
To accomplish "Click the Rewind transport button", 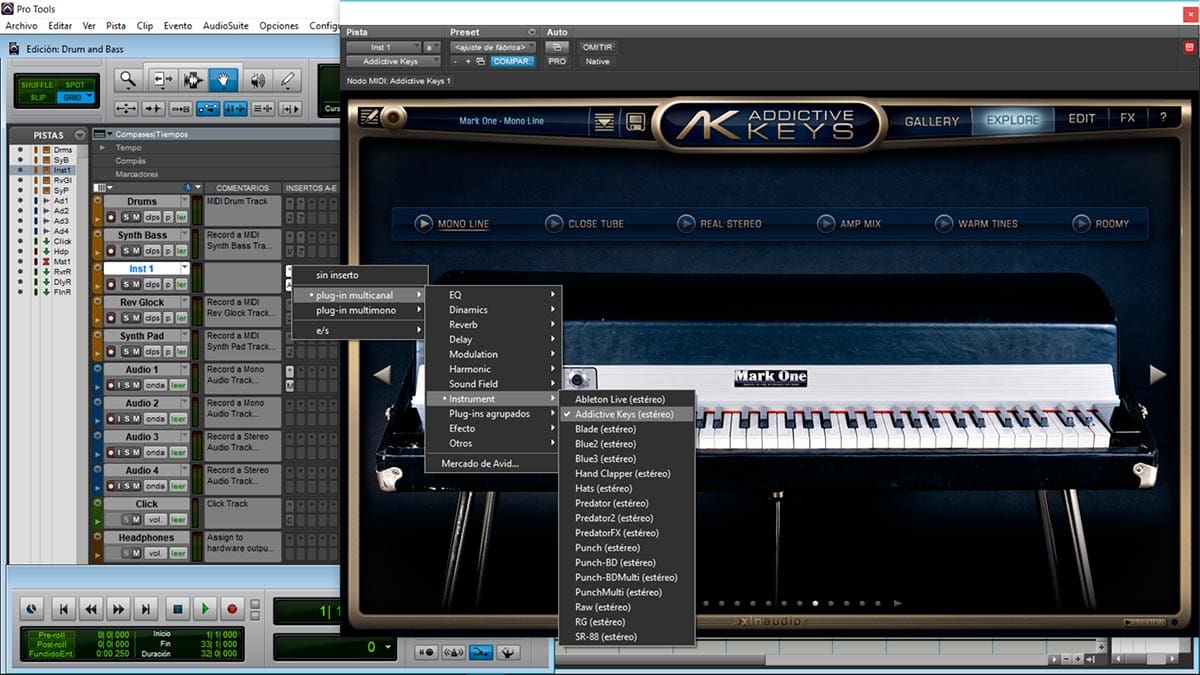I will tap(91, 608).
